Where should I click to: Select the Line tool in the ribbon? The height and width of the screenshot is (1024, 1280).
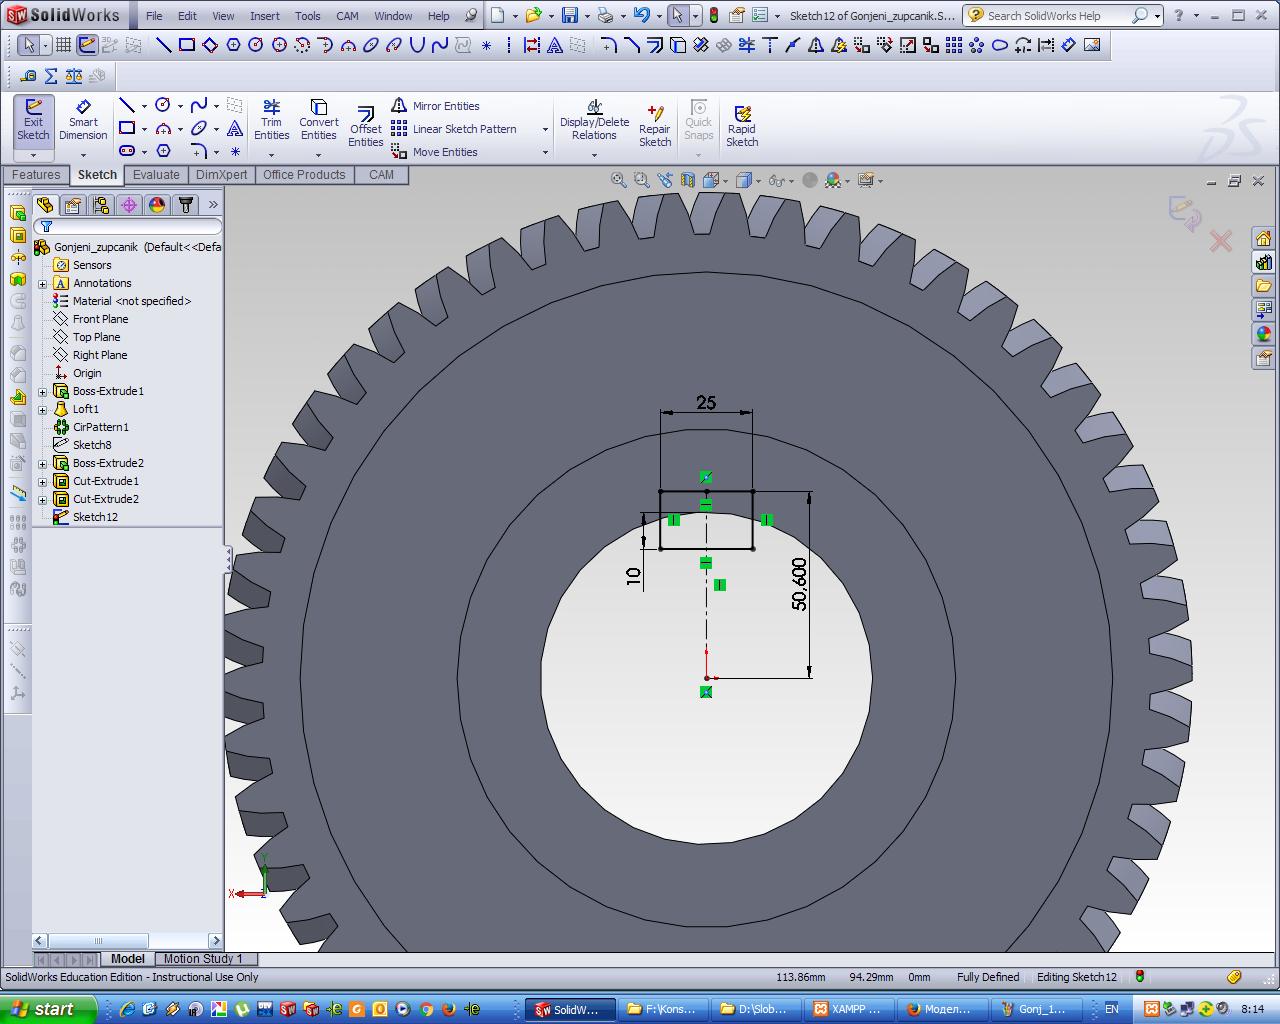127,105
